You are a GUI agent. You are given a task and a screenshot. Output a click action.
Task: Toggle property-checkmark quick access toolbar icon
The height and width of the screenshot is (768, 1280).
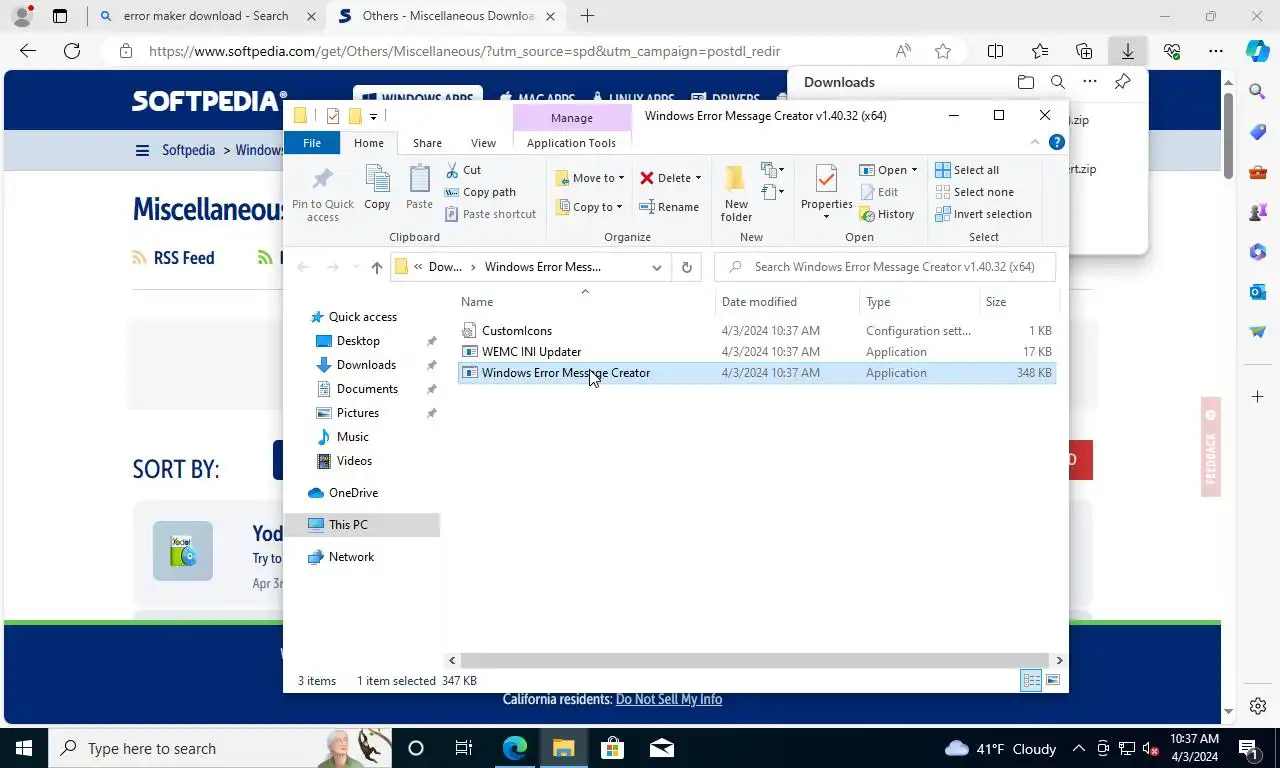pyautogui.click(x=333, y=117)
